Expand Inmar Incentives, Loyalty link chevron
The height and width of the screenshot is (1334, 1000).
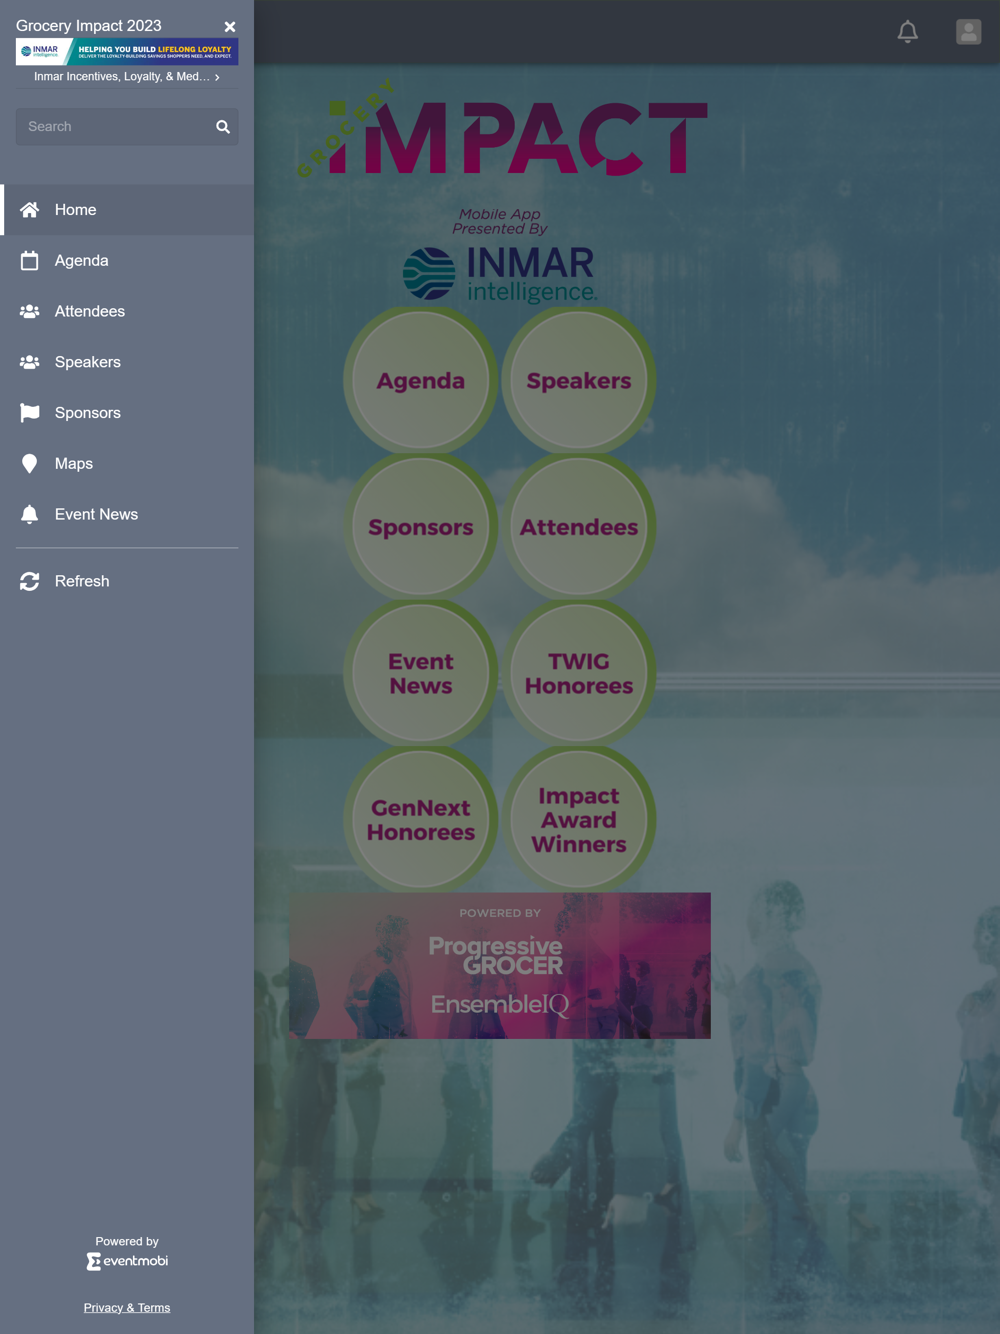[x=217, y=77]
